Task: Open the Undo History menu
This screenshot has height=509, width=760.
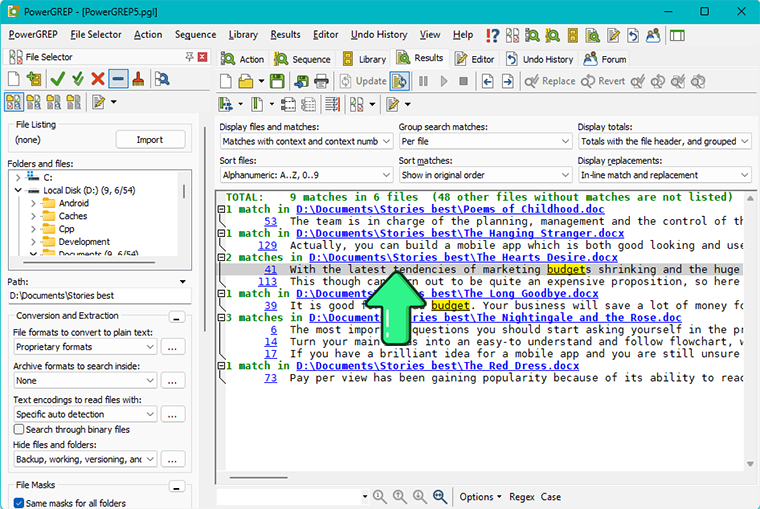Action: pyautogui.click(x=379, y=34)
